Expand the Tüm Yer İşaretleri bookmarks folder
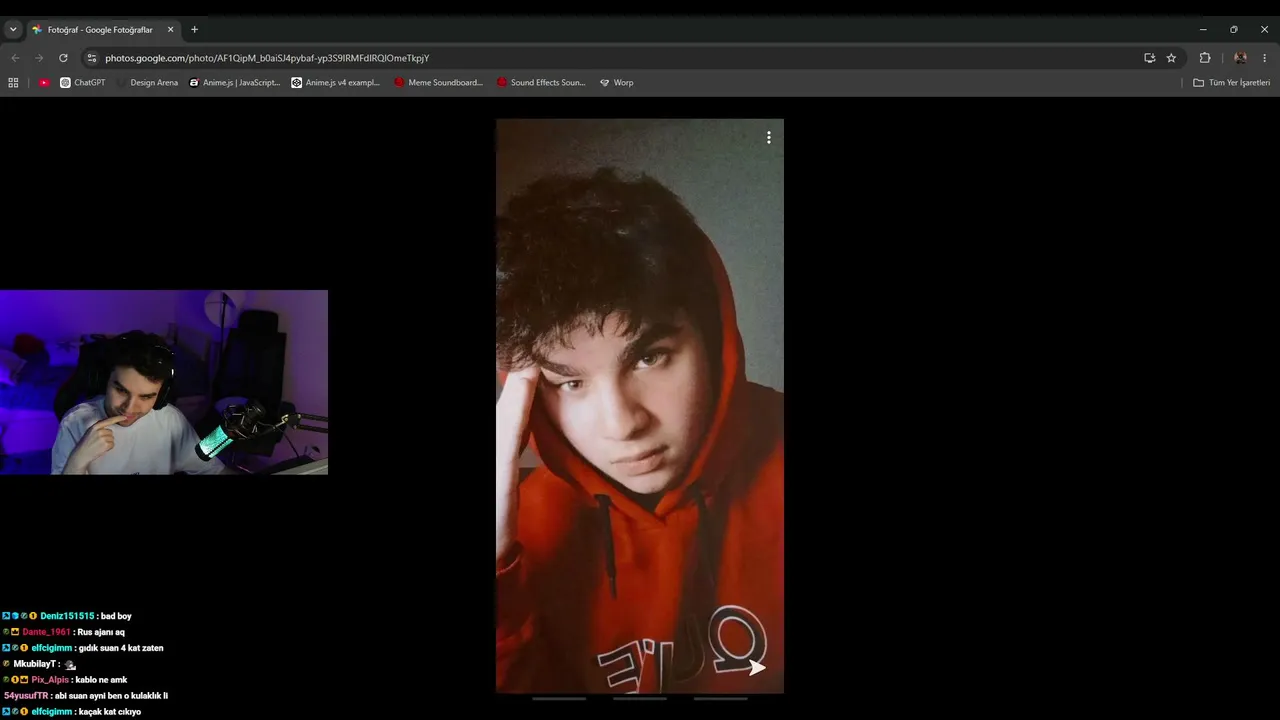Viewport: 1280px width, 720px height. pos(1231,83)
